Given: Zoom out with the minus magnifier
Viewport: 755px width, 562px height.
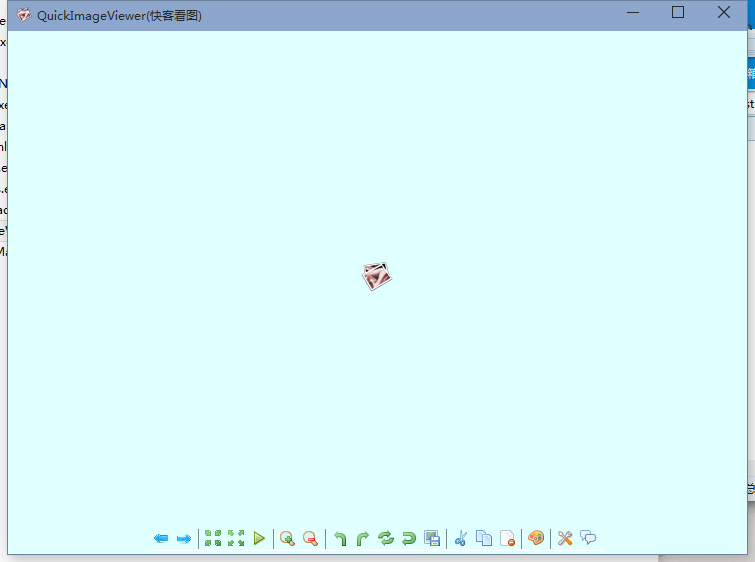Looking at the screenshot, I should pos(311,538).
